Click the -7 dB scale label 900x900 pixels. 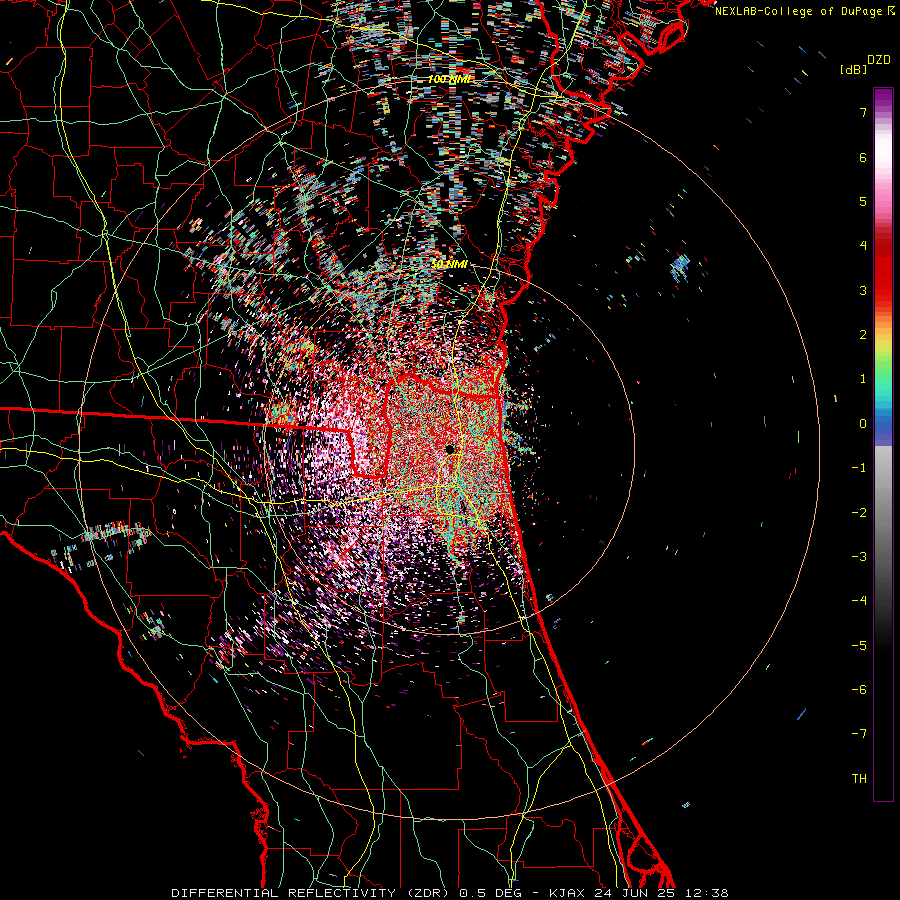click(859, 734)
